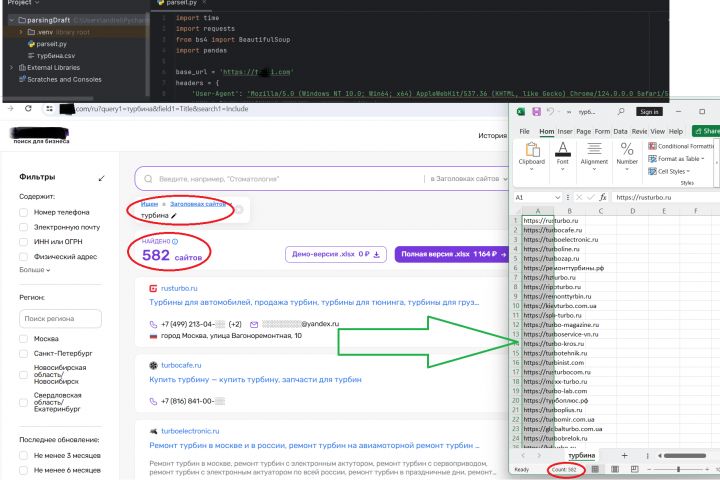Open the Project view dropdown in PyCharm
The height and width of the screenshot is (480, 720).
tap(23, 3)
